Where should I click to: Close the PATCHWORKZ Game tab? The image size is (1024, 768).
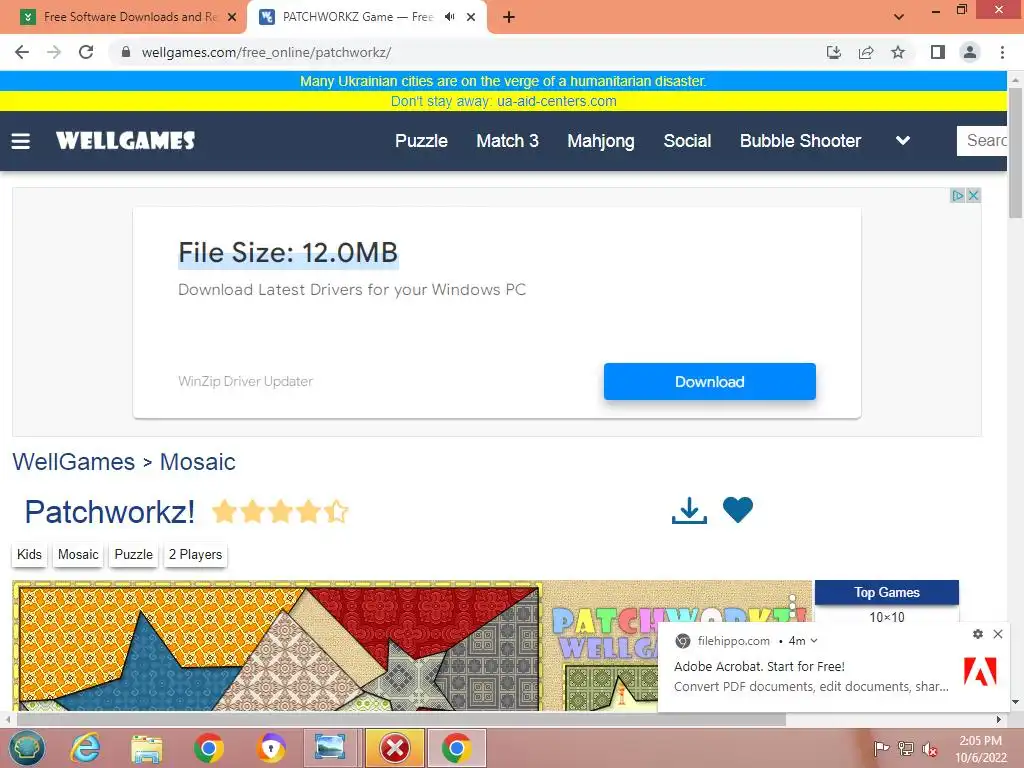(x=471, y=17)
